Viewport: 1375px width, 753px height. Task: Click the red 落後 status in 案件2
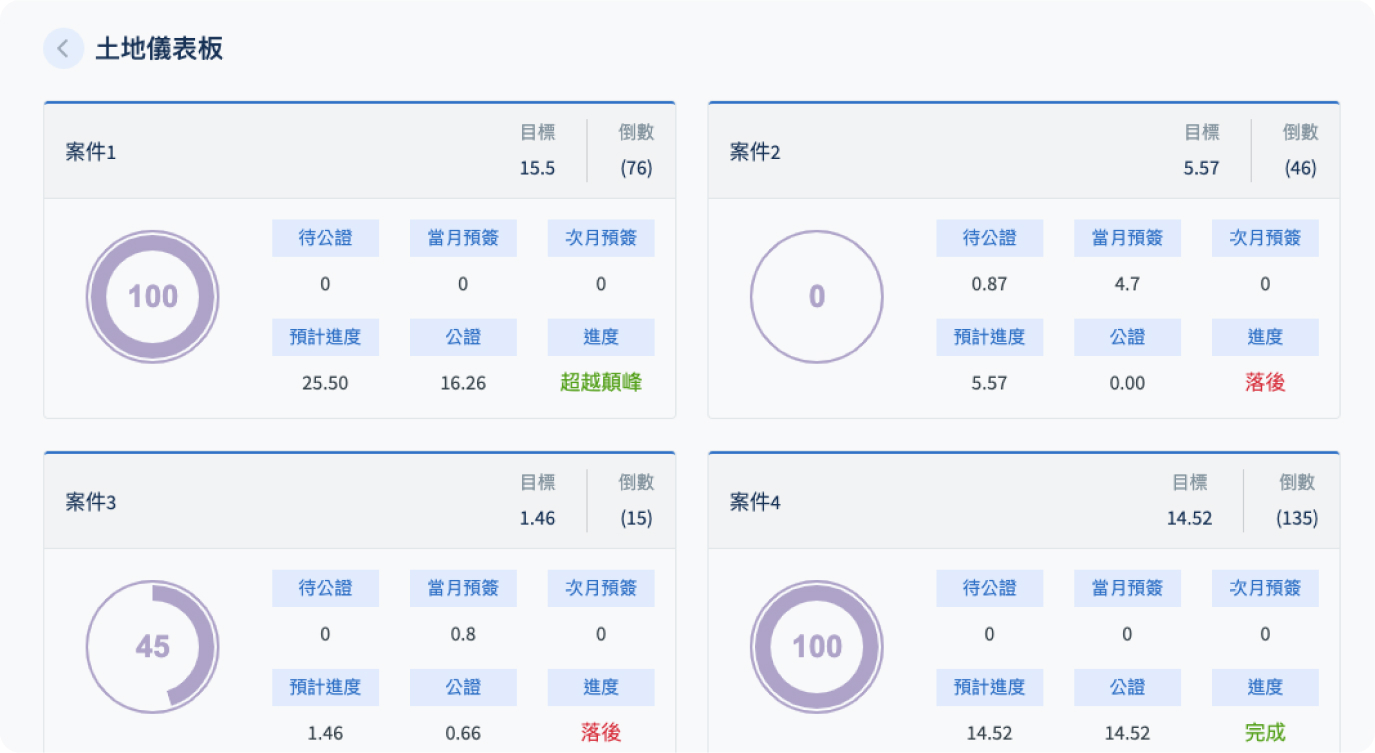[1265, 383]
